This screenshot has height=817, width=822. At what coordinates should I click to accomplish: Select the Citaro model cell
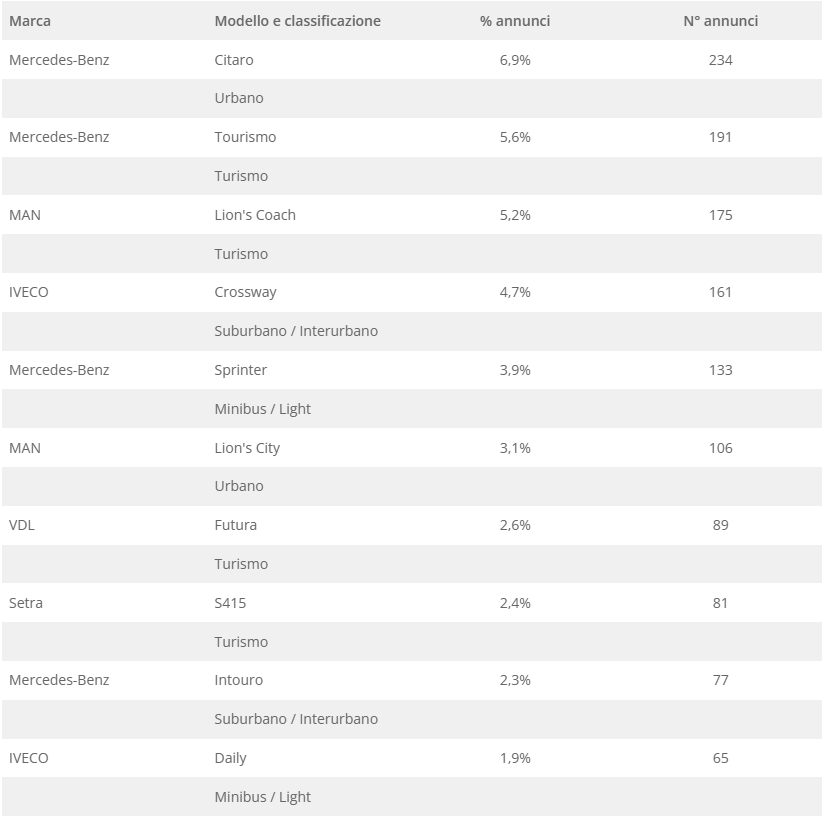[234, 60]
